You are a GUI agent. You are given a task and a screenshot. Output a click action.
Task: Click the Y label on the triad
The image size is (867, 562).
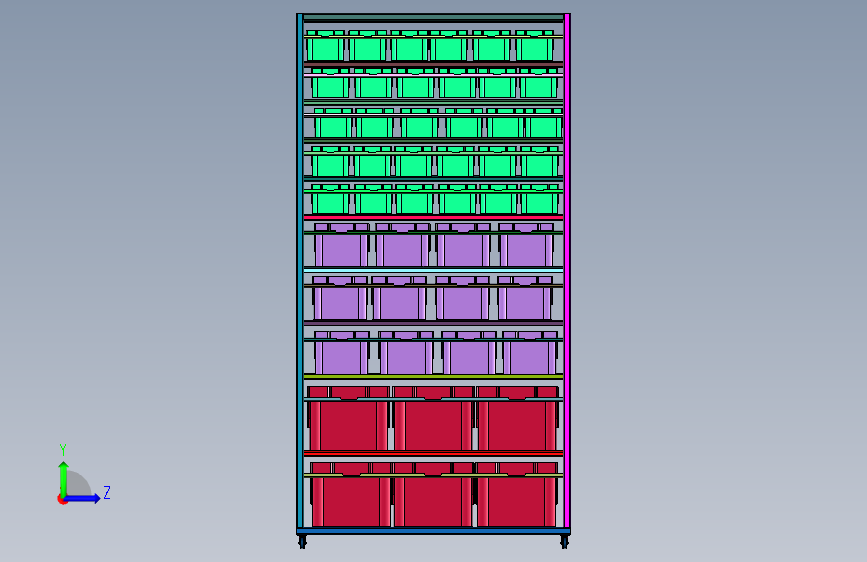[x=63, y=449]
